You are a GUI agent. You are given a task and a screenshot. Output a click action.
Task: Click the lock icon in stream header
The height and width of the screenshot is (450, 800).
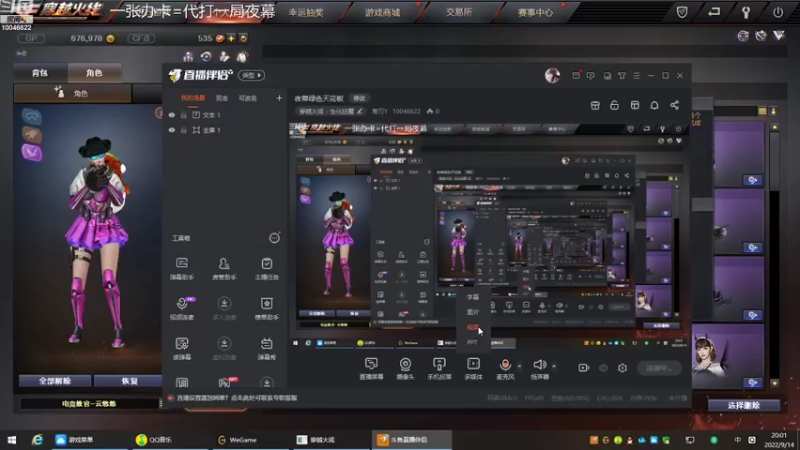[614, 105]
